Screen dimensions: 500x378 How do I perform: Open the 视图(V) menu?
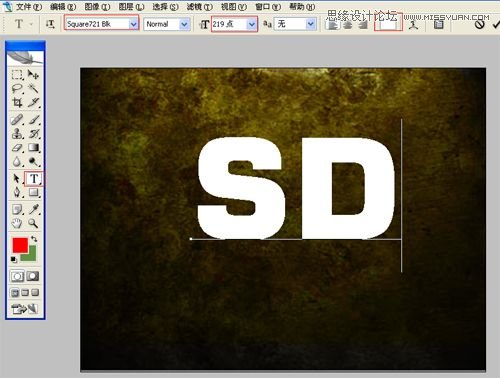click(234, 6)
